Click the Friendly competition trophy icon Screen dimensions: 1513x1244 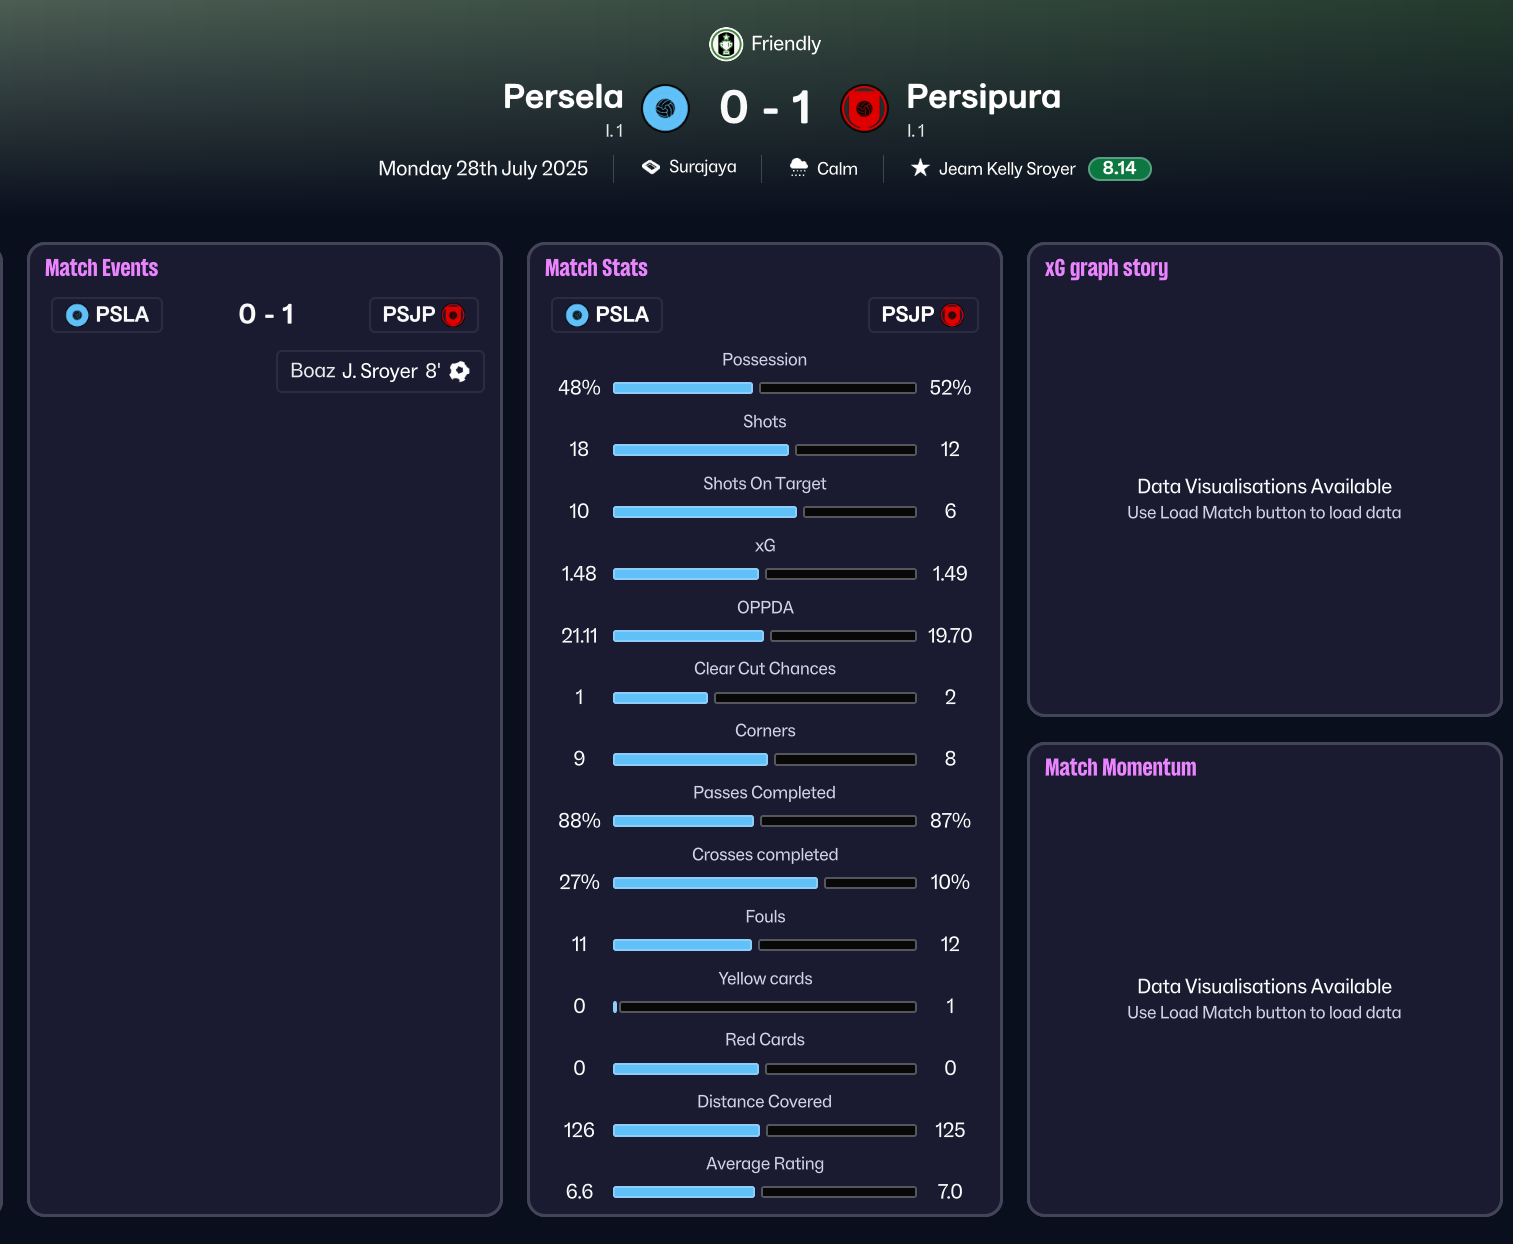(725, 44)
